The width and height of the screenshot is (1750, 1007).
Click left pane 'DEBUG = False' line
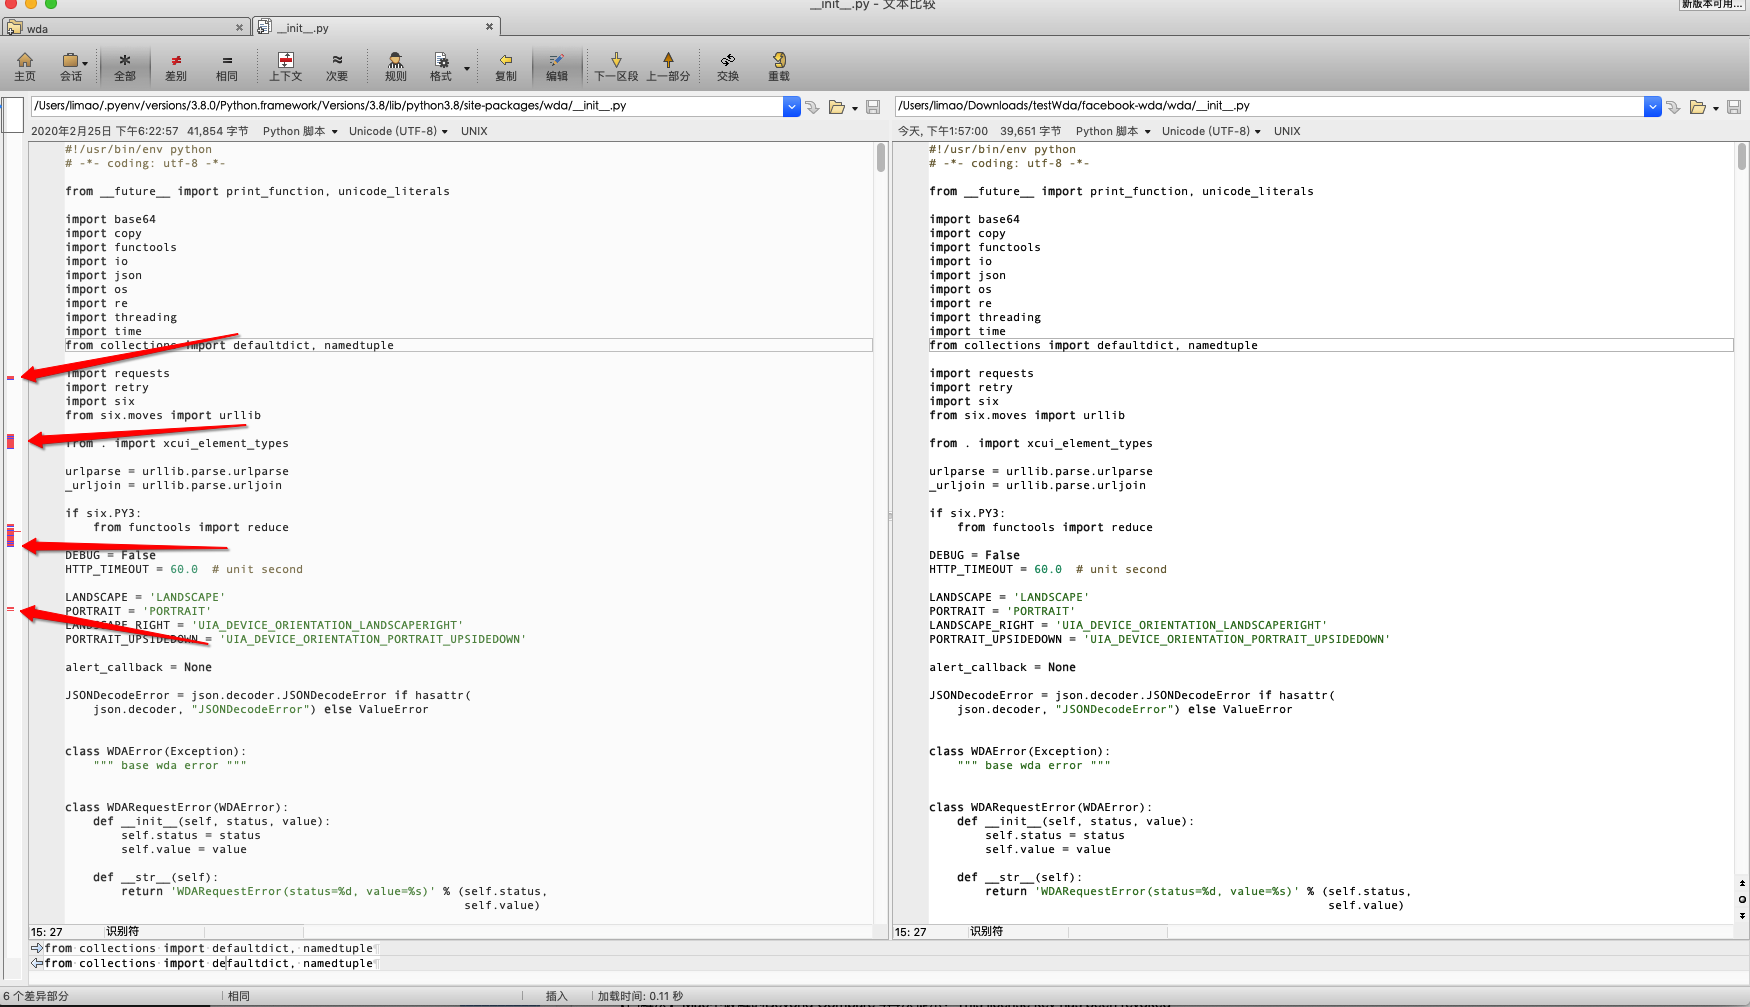(111, 555)
